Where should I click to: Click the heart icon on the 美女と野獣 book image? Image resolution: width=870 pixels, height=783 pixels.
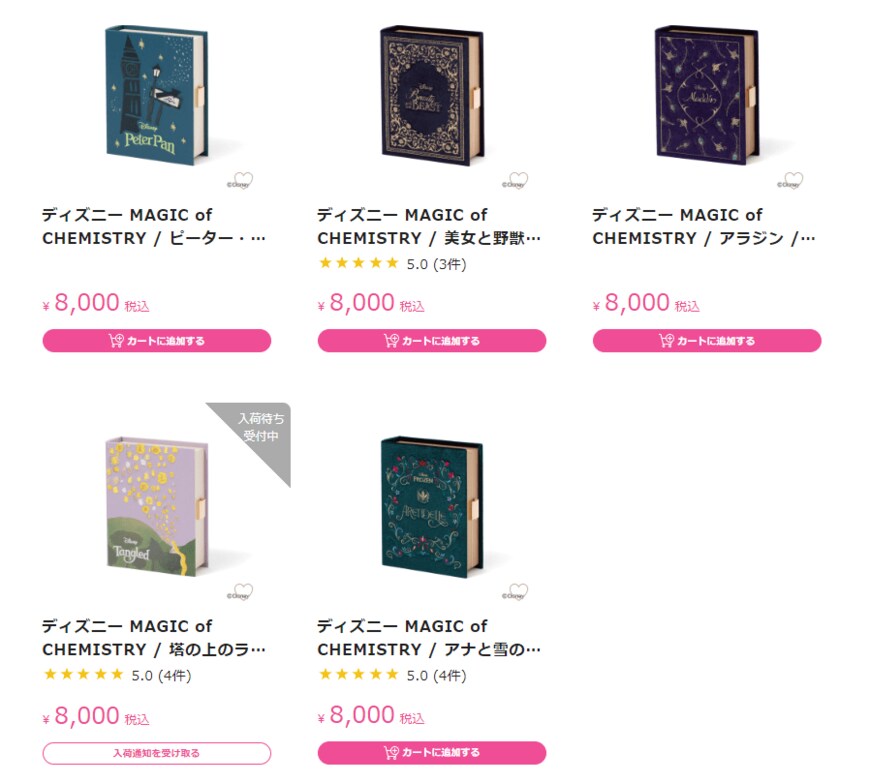(518, 181)
